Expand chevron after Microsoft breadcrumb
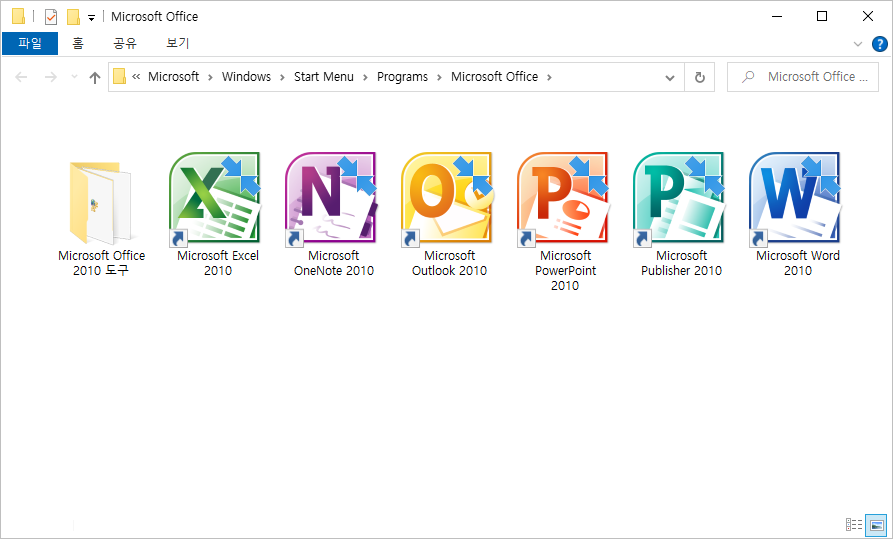The width and height of the screenshot is (893, 539). point(210,77)
